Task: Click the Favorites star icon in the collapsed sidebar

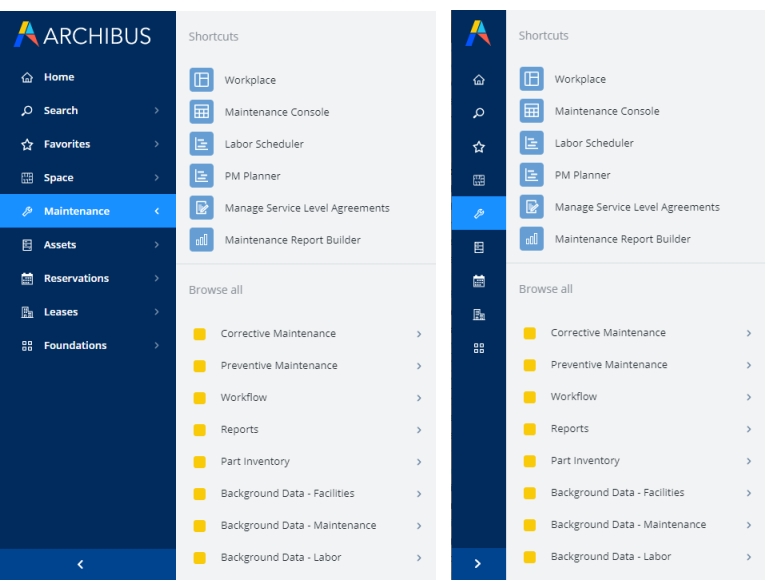Action: (478, 147)
